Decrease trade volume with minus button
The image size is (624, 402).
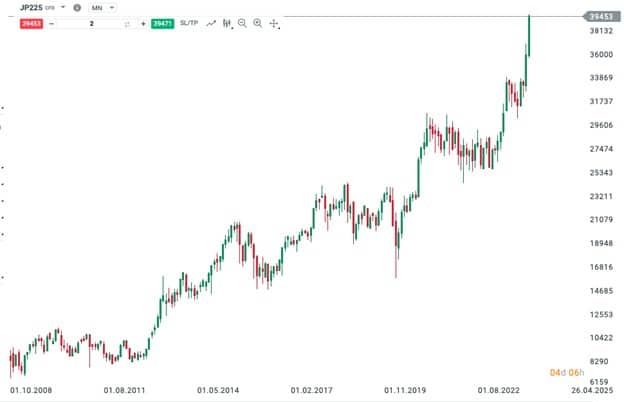pyautogui.click(x=51, y=24)
